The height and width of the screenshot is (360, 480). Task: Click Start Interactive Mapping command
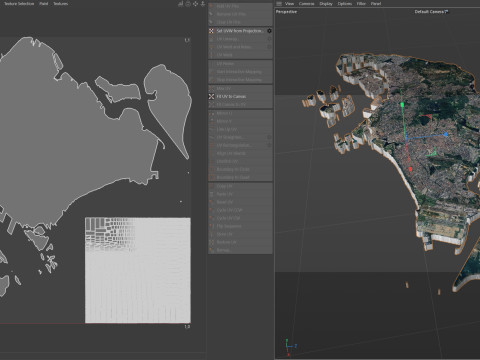240,72
